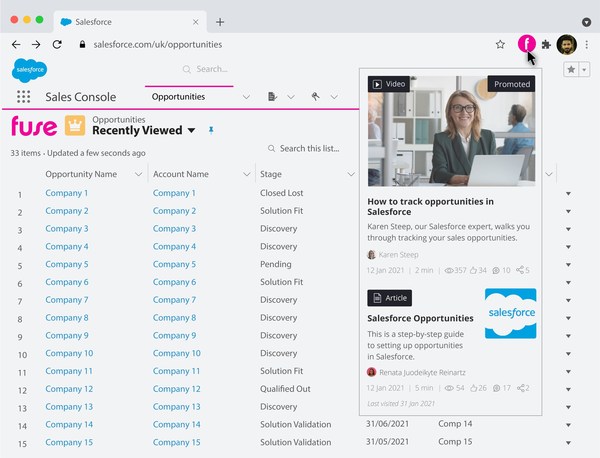Open a new browser tab
This screenshot has width=600, height=458.
coord(220,22)
